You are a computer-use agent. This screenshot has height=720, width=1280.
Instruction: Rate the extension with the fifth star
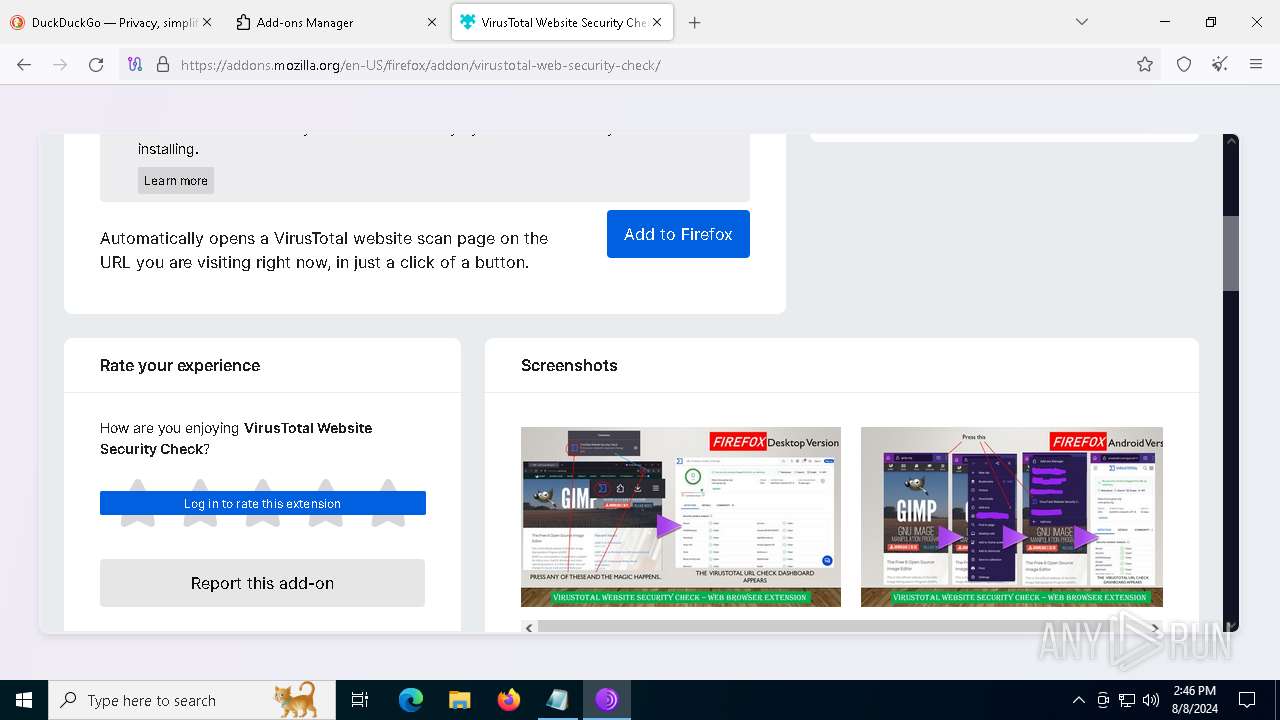[388, 503]
